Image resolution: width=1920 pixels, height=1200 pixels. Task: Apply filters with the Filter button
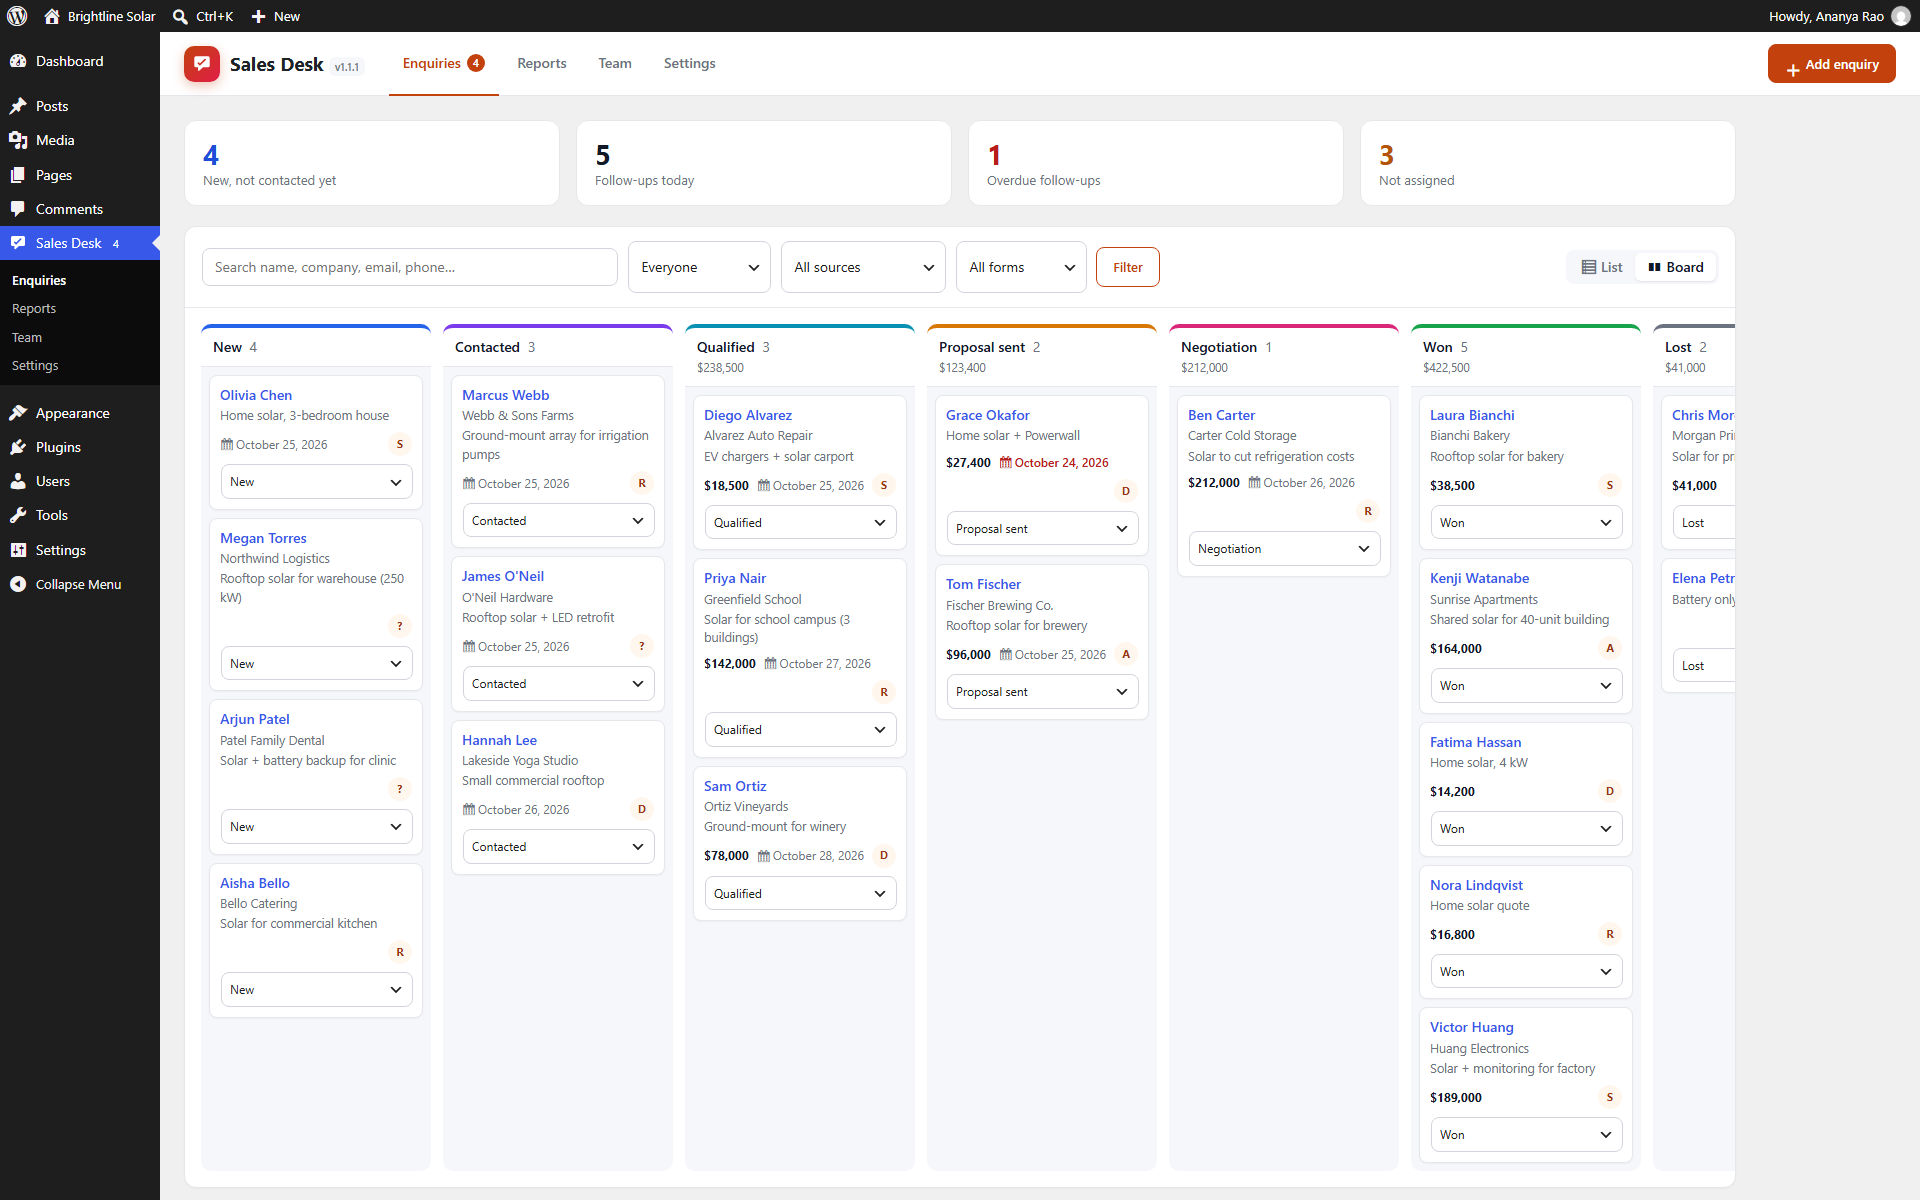(x=1127, y=267)
